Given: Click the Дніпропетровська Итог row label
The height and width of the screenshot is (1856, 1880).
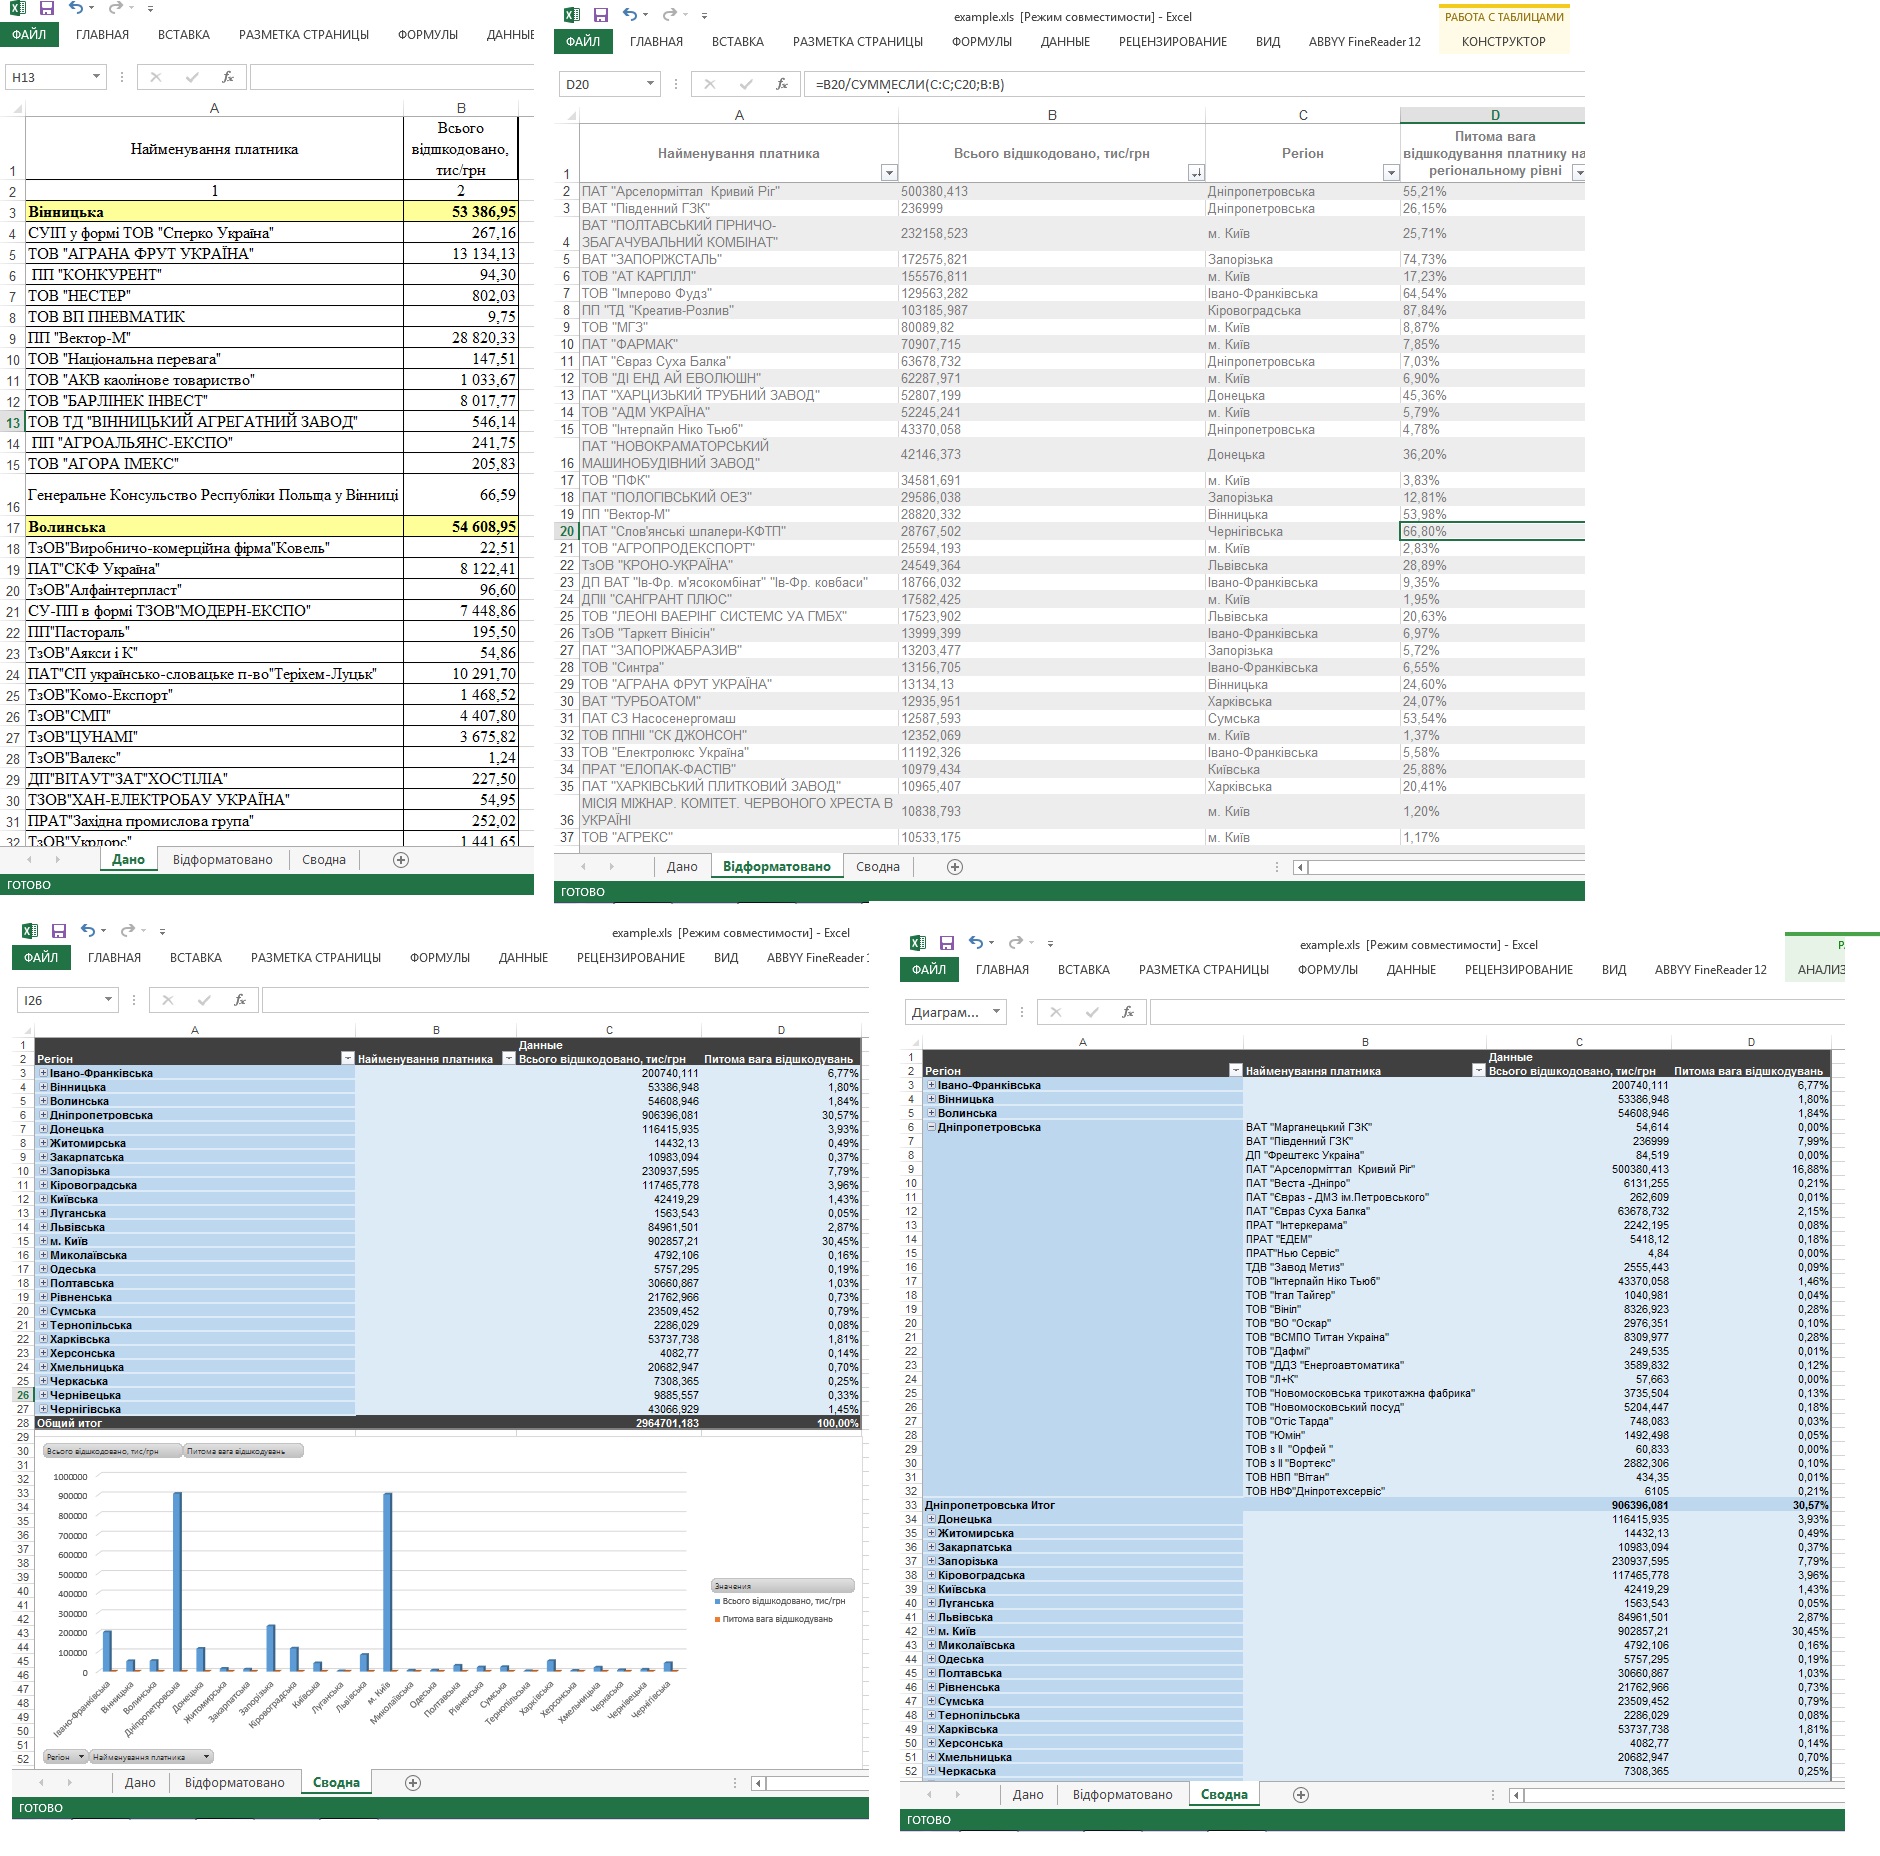Looking at the screenshot, I should pos(989,1505).
